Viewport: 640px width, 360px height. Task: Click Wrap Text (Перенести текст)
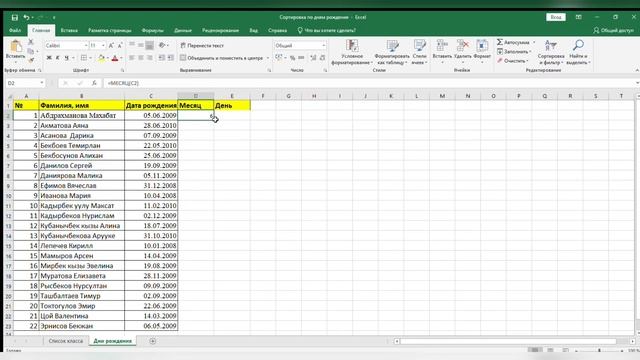click(x=202, y=46)
